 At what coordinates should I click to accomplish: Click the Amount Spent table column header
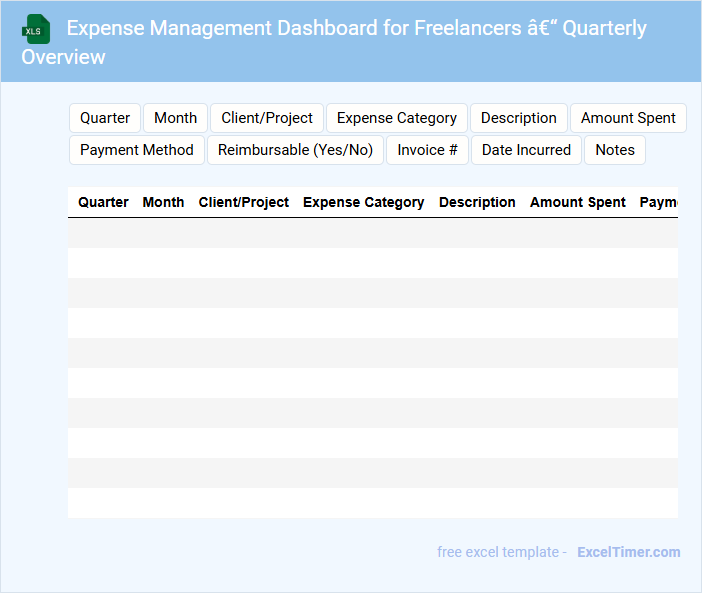(x=578, y=202)
